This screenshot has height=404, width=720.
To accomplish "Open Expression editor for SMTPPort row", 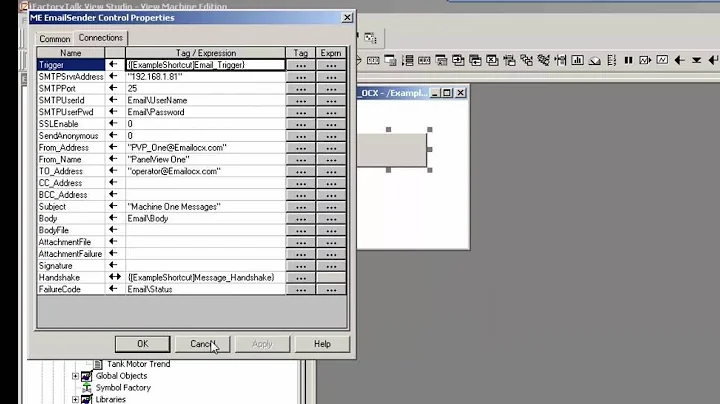I will click(x=331, y=89).
